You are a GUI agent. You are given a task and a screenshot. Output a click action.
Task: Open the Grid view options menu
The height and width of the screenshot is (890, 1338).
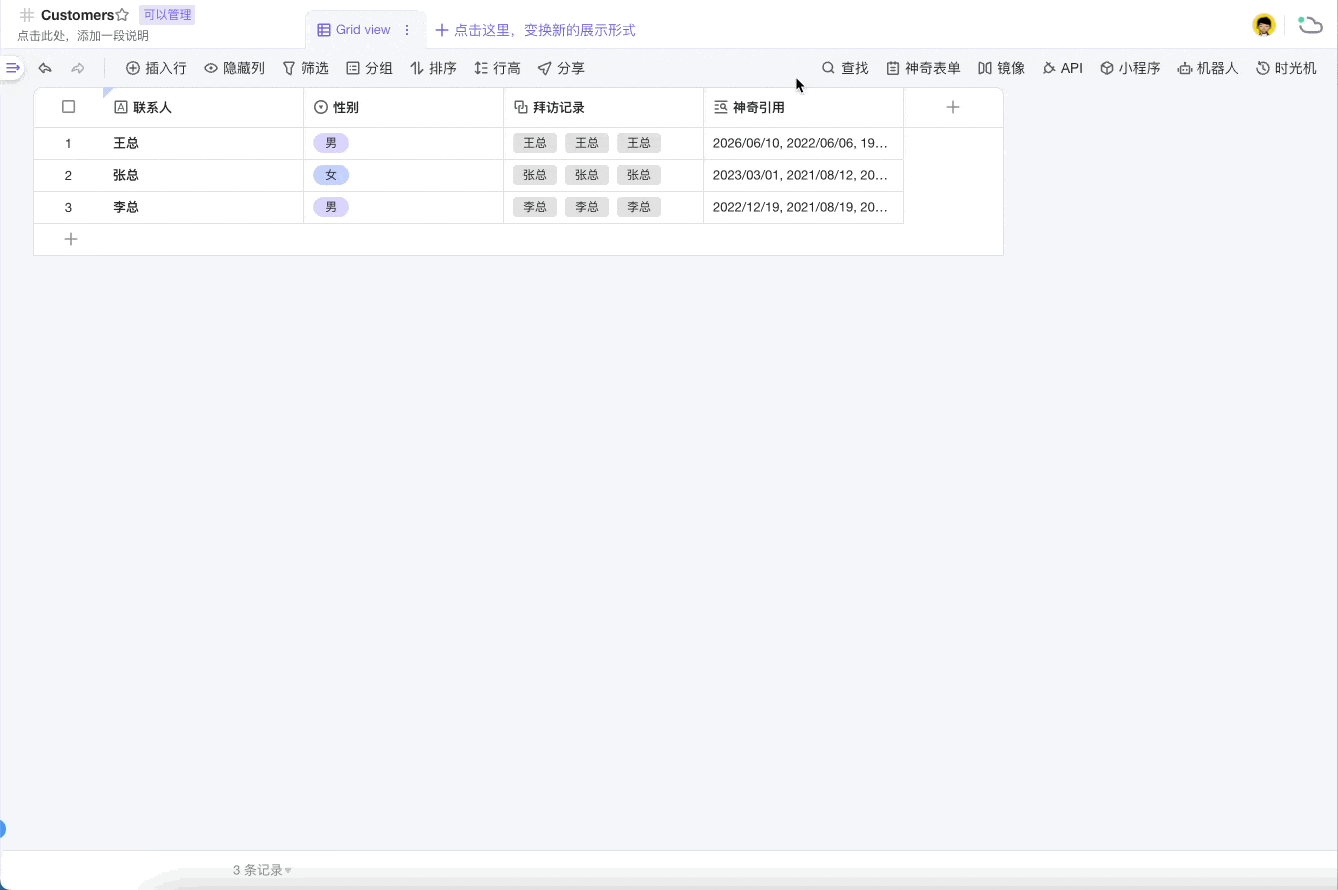tap(406, 29)
